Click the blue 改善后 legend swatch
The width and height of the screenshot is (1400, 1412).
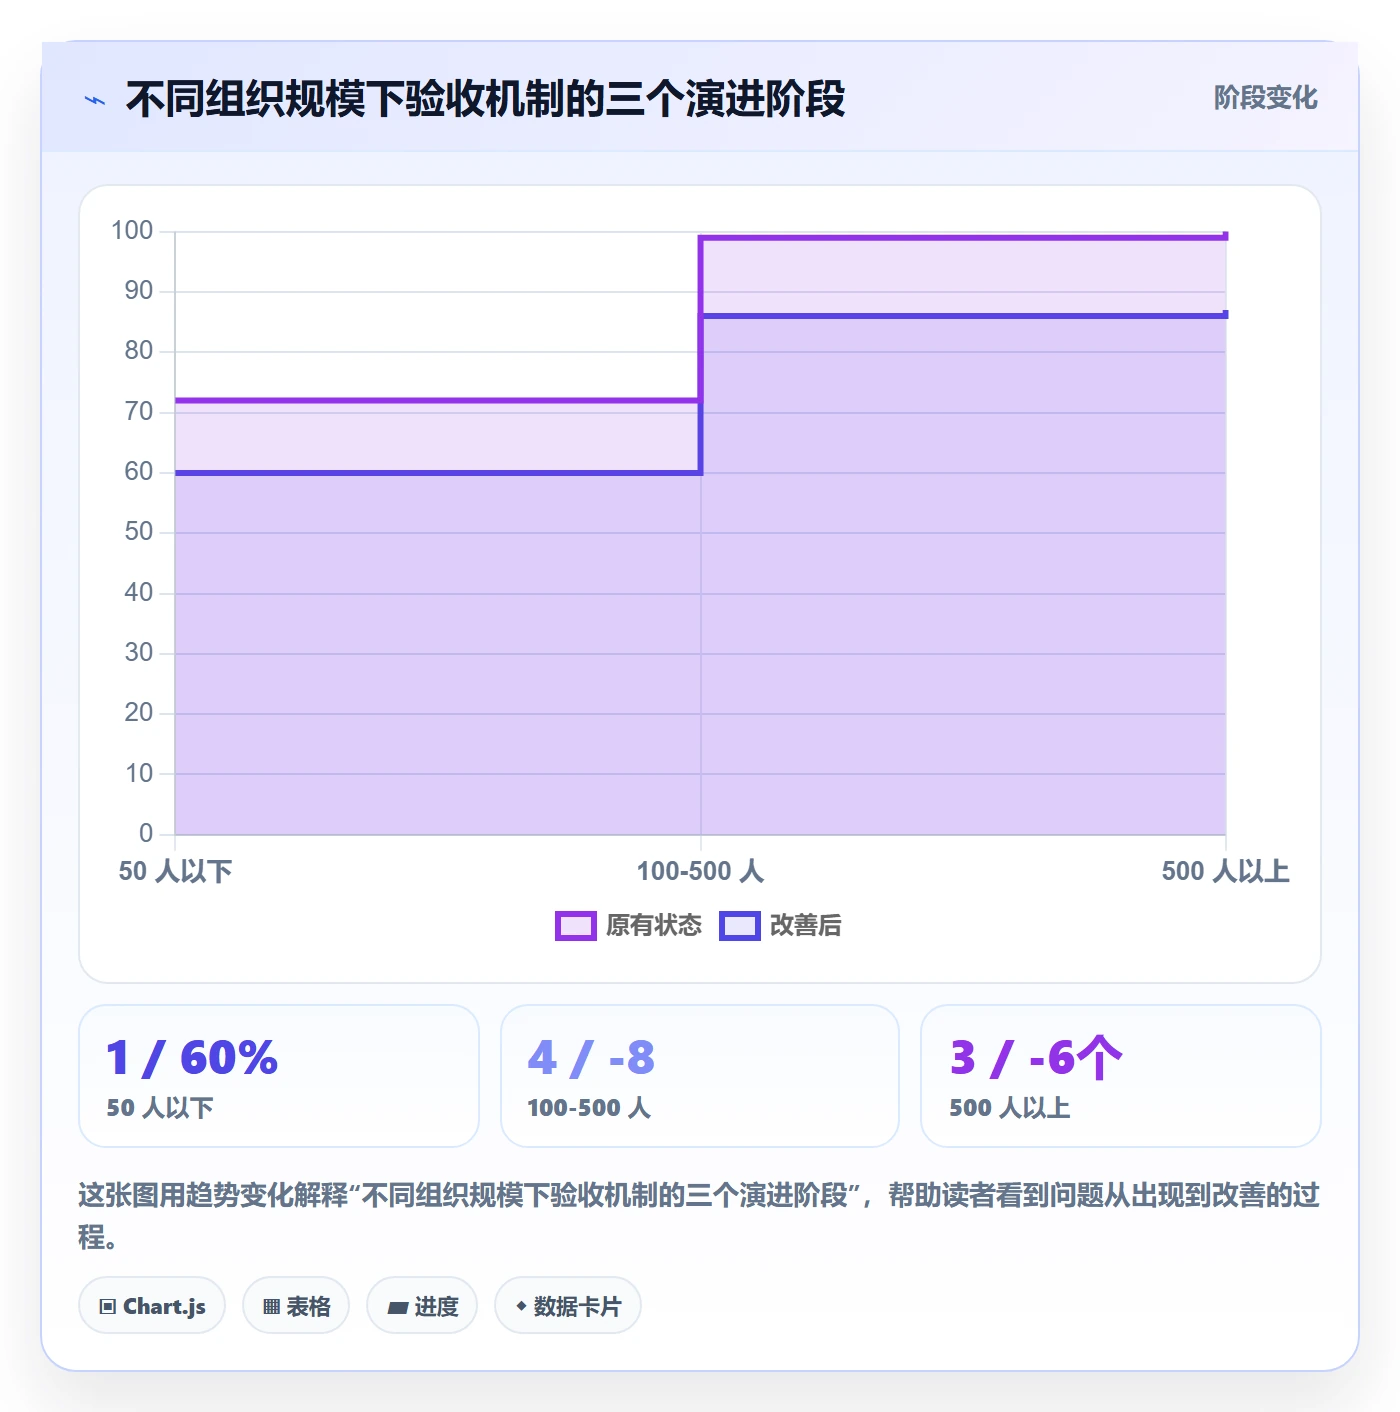point(740,926)
